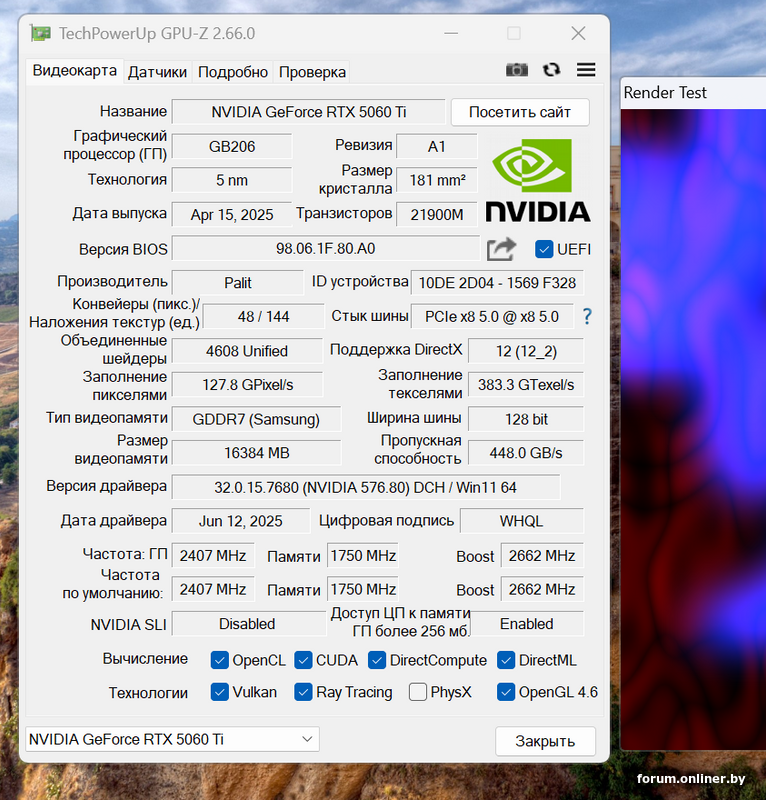Toggle the CUDA checkbox
This screenshot has width=766, height=800.
point(303,660)
